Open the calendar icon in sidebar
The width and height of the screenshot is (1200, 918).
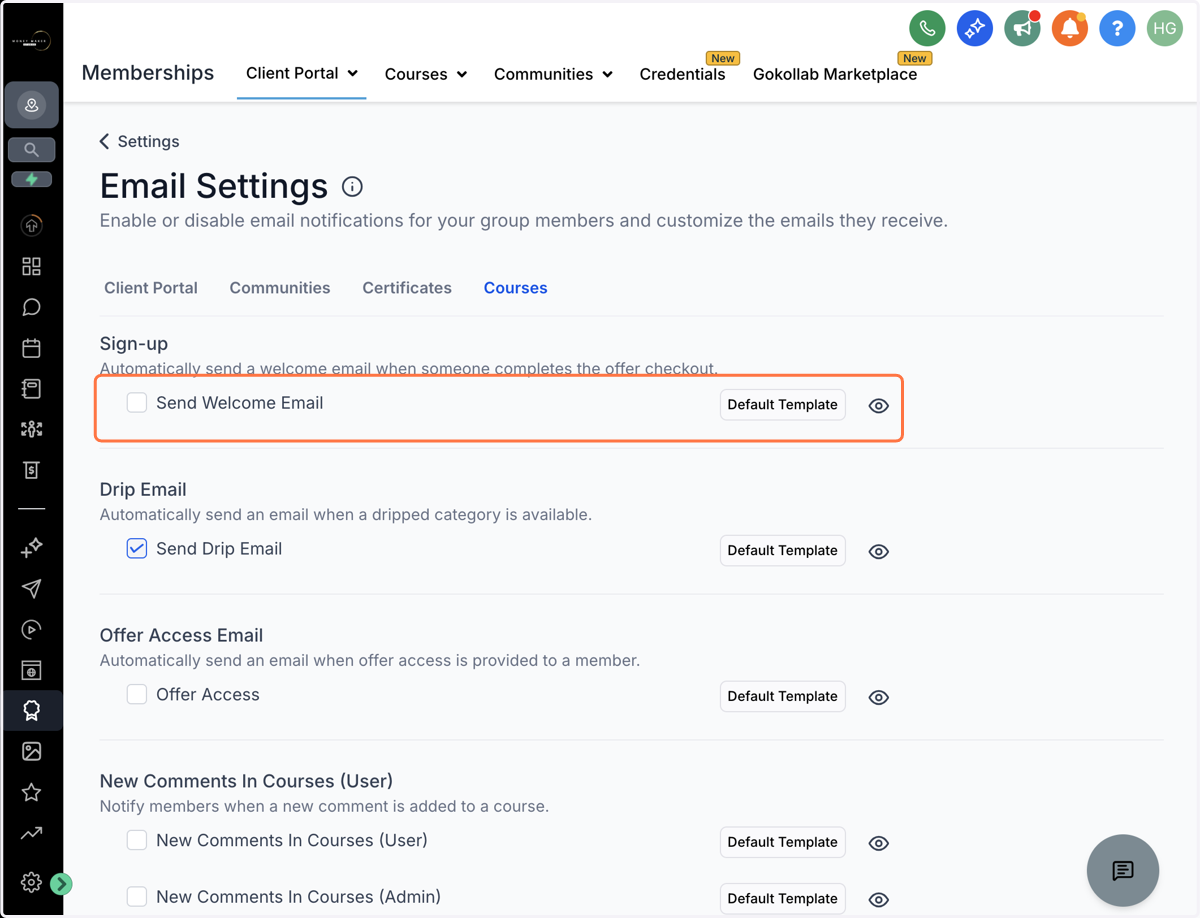(31, 348)
